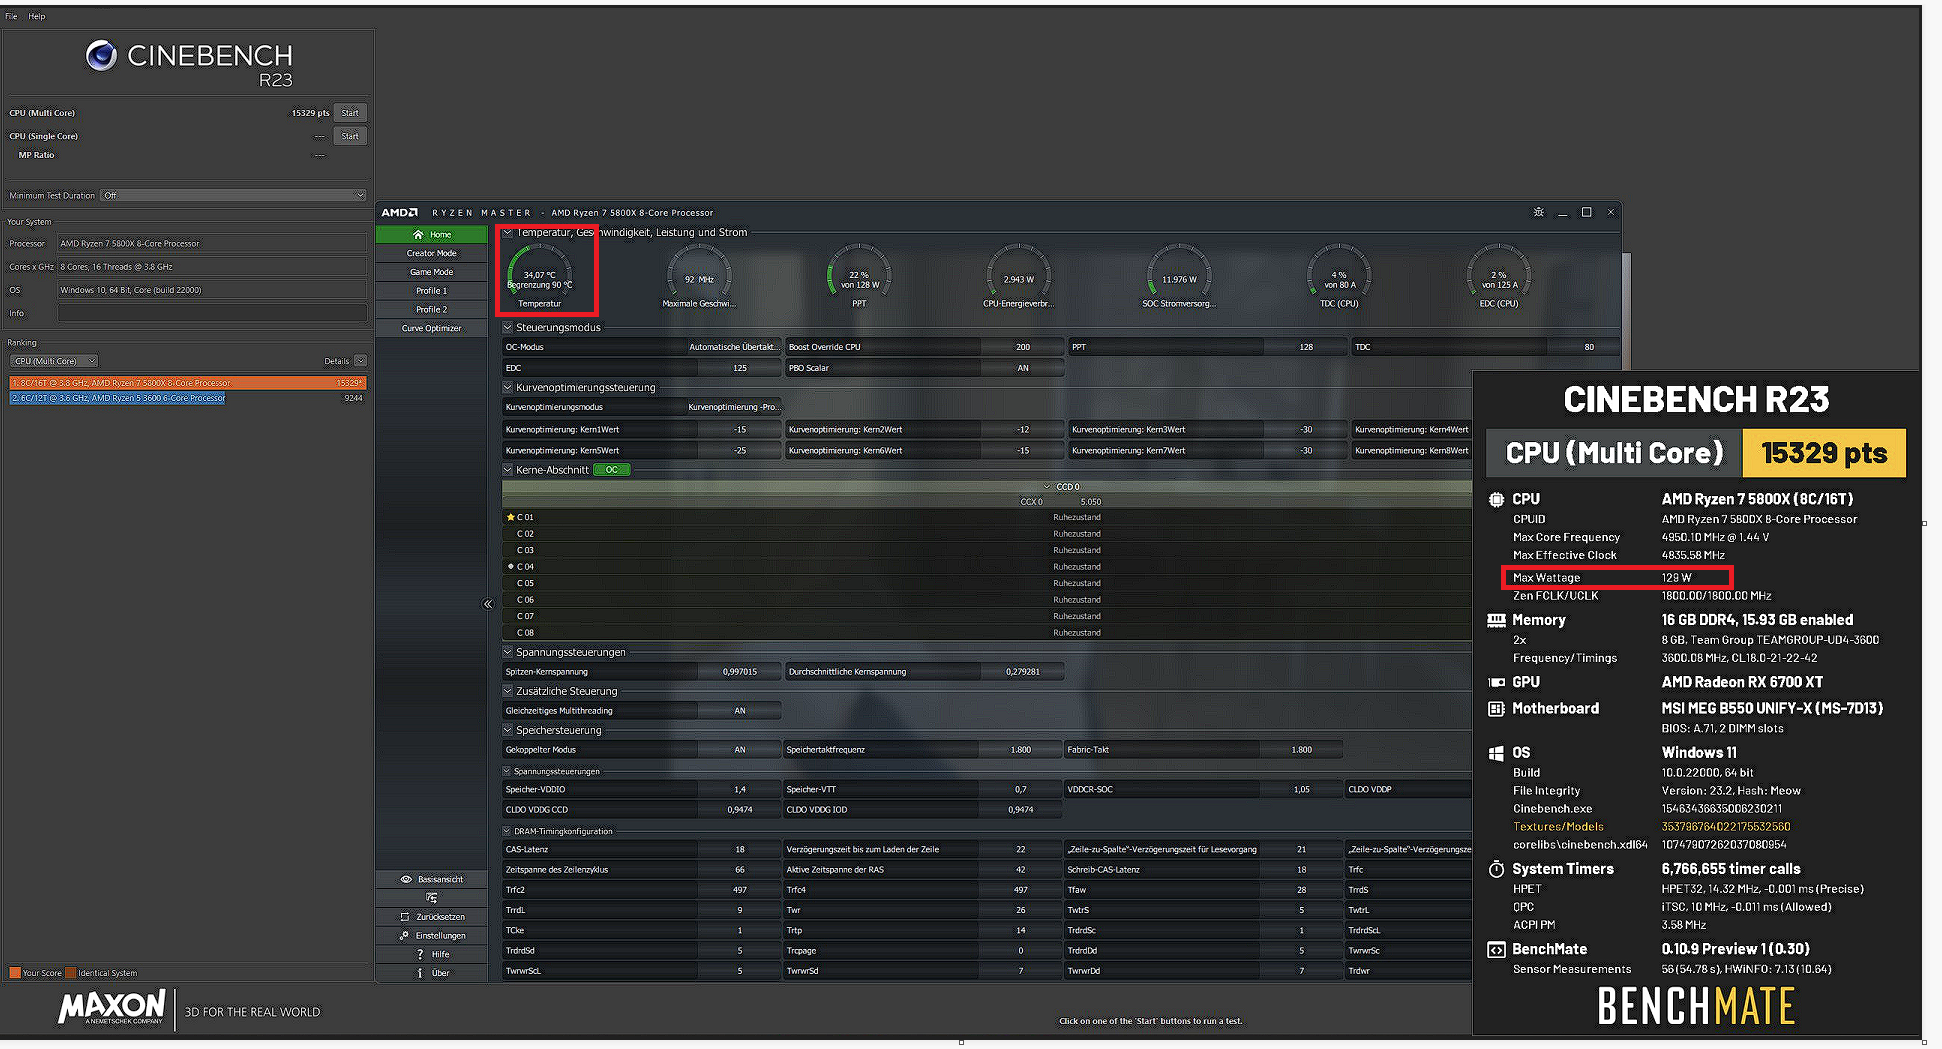
Task: Click the Info input field in Cinebench
Action: click(x=212, y=313)
